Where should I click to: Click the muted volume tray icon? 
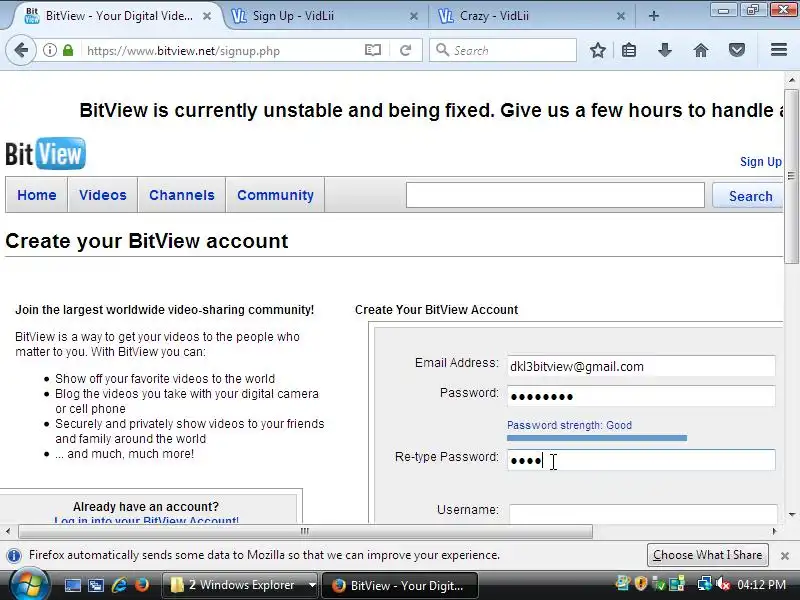(723, 584)
